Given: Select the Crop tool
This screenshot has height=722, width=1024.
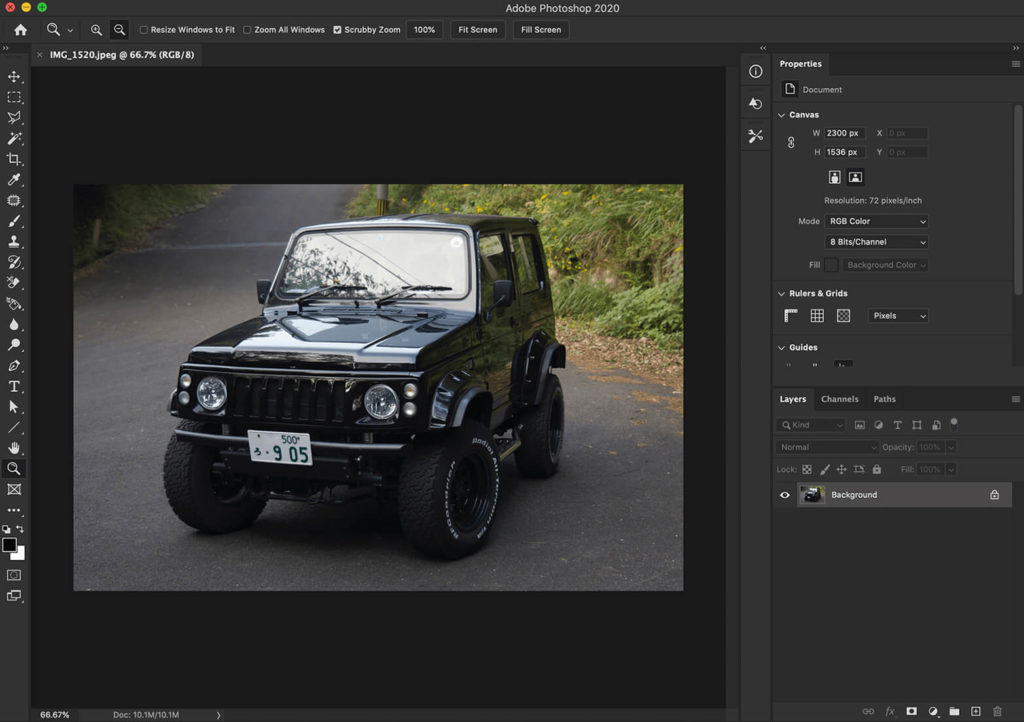Looking at the screenshot, I should [x=14, y=159].
